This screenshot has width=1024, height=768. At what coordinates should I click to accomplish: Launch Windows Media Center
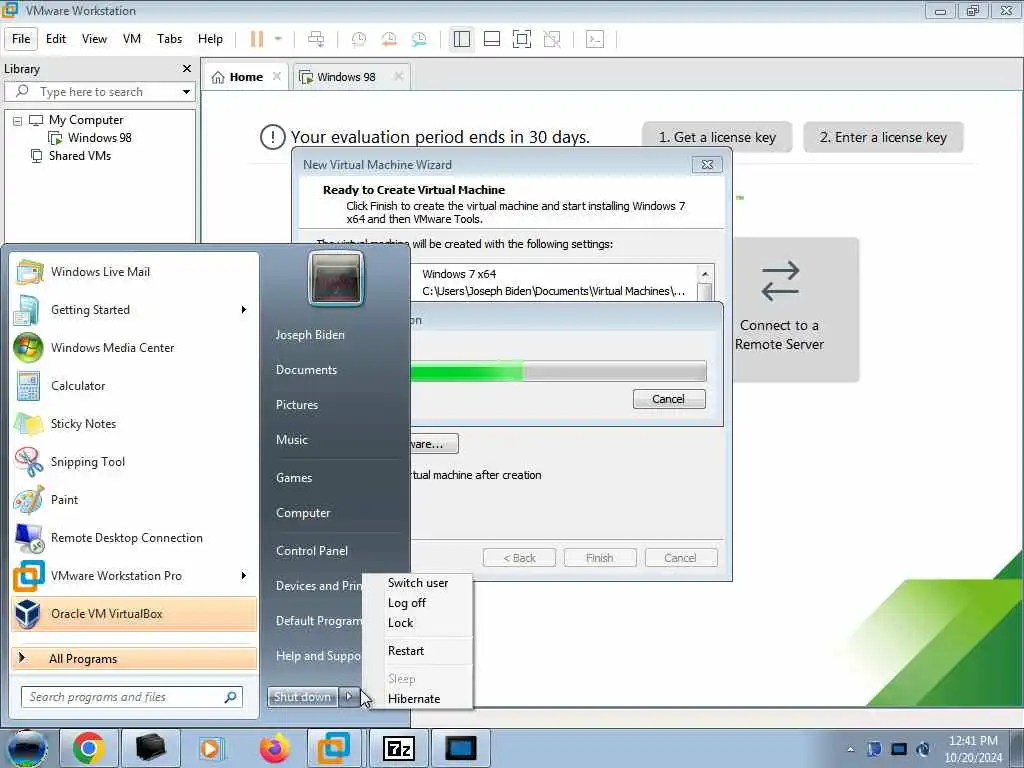(x=135, y=348)
